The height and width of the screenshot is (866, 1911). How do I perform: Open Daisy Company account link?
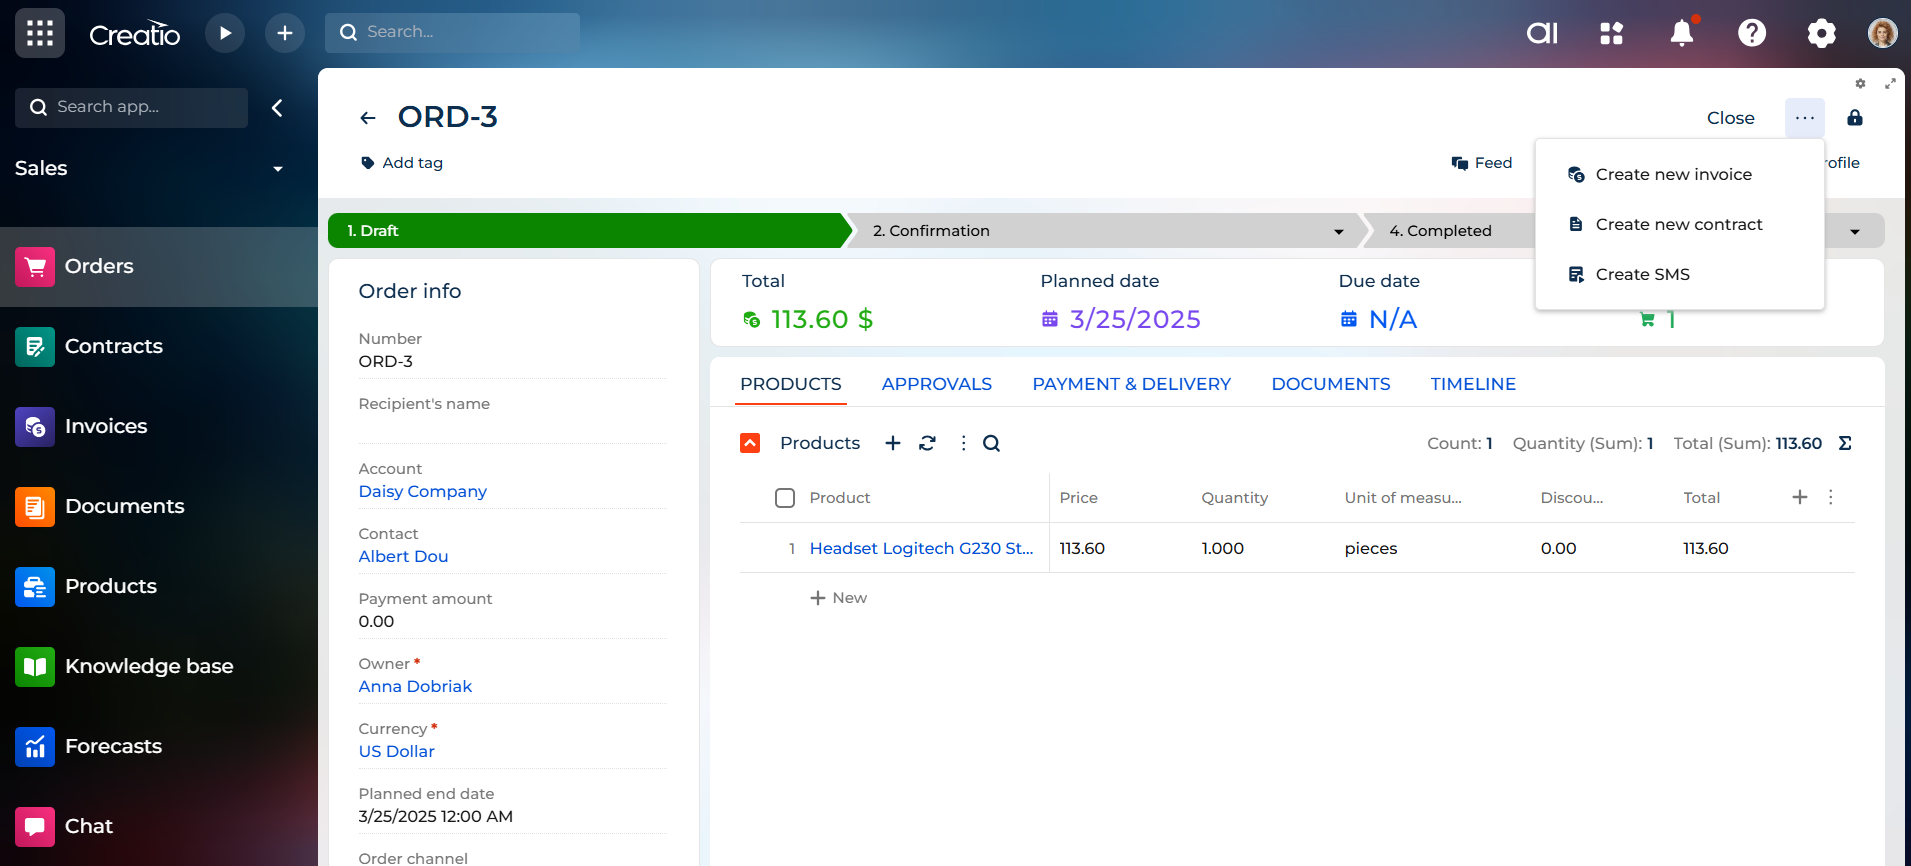click(423, 491)
